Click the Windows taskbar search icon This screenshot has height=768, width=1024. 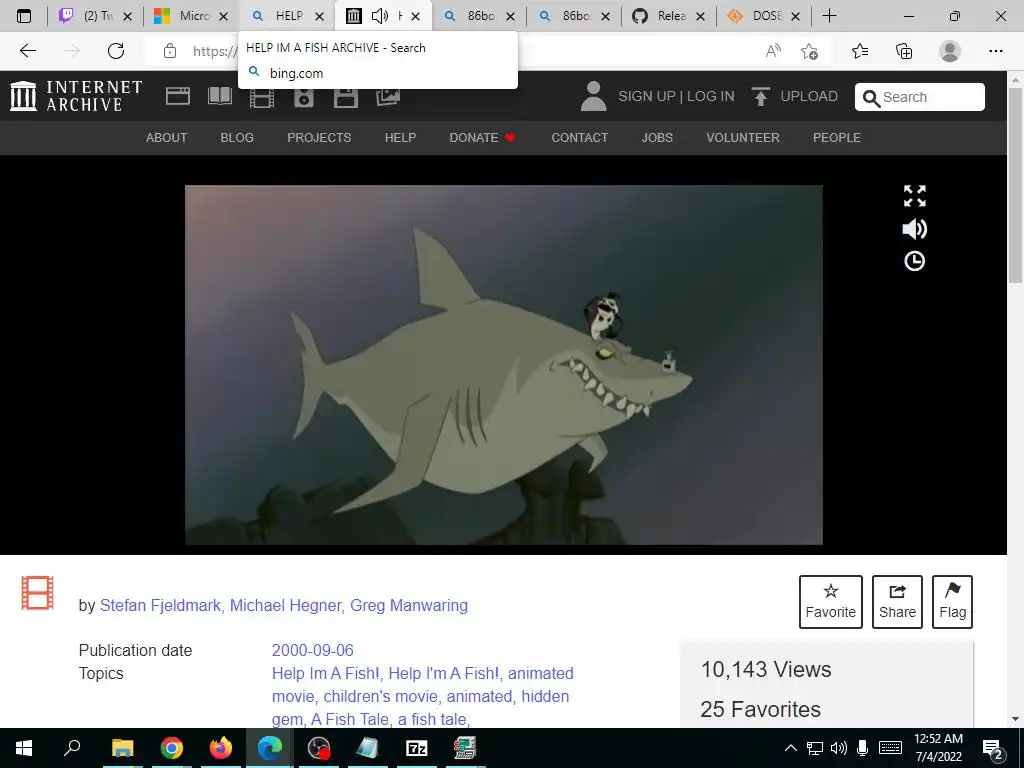[72, 748]
